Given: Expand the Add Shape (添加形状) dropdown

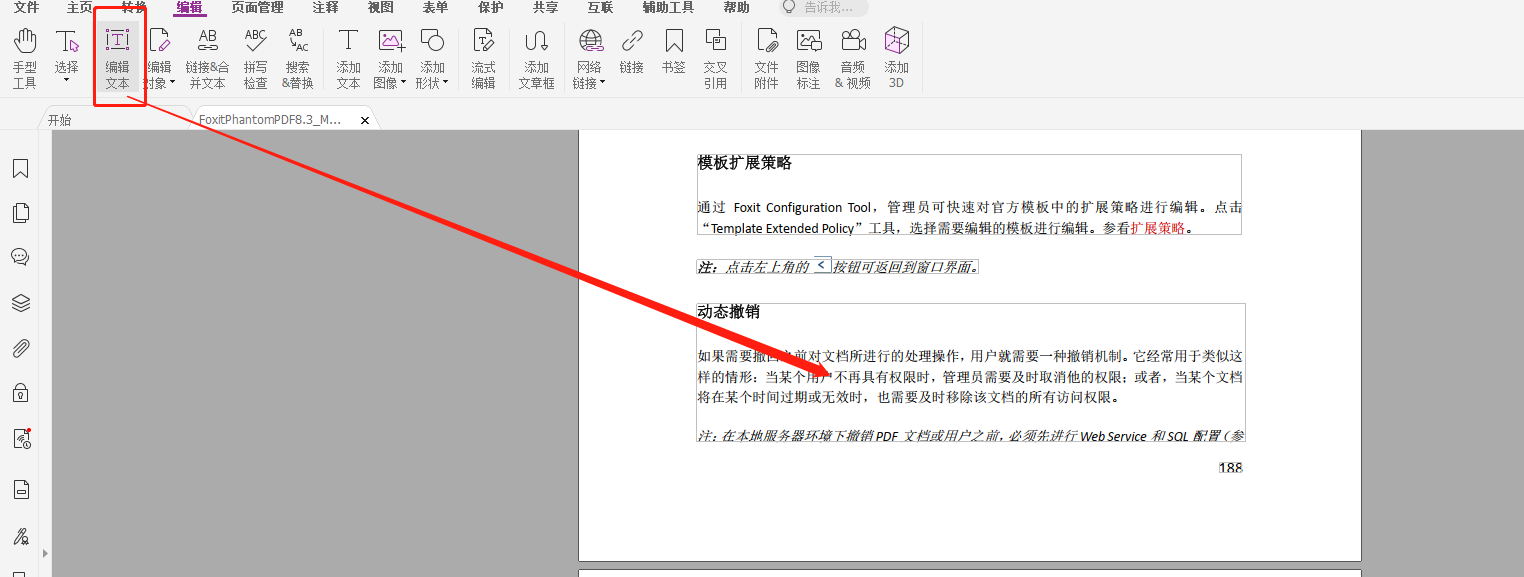Looking at the screenshot, I should pos(445,83).
